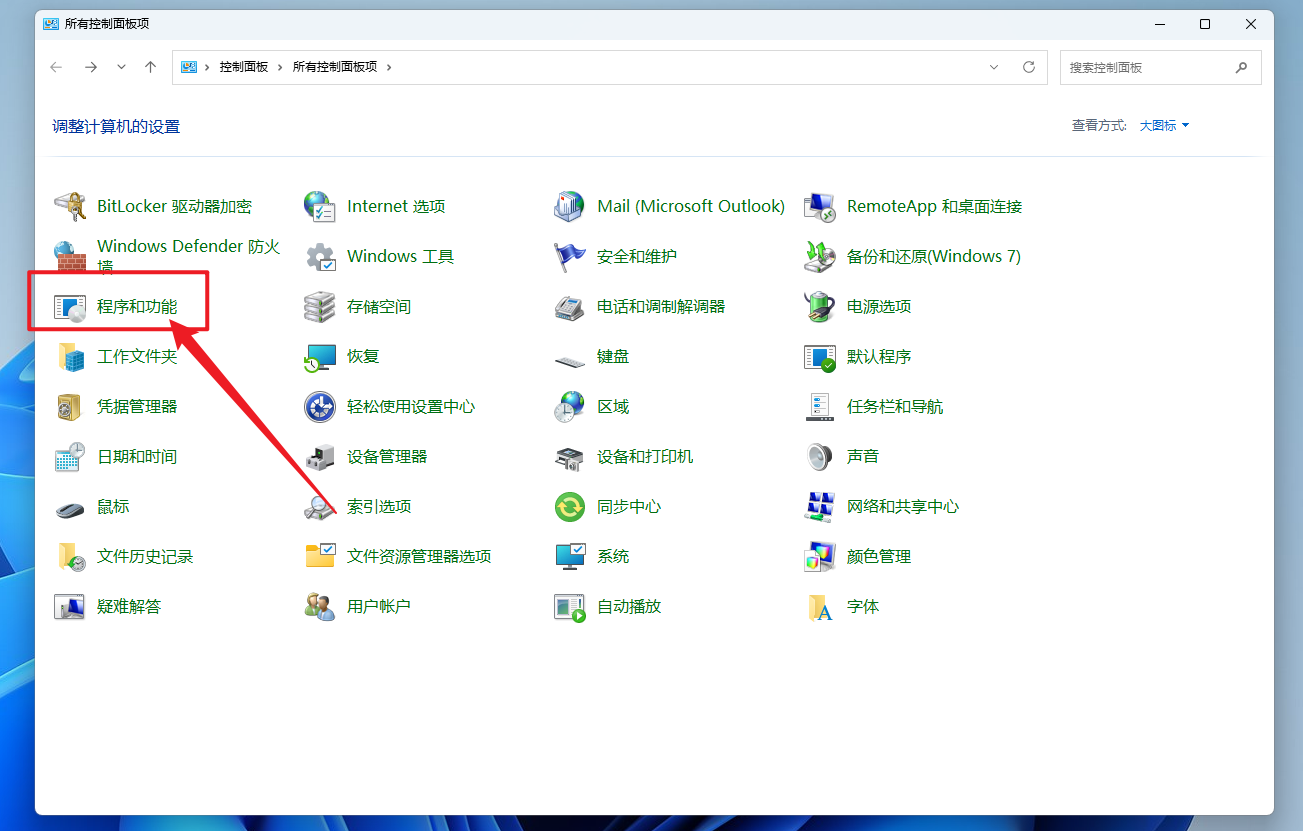Open the 颜色管理 icon
This screenshot has height=831, width=1303.
coord(820,557)
